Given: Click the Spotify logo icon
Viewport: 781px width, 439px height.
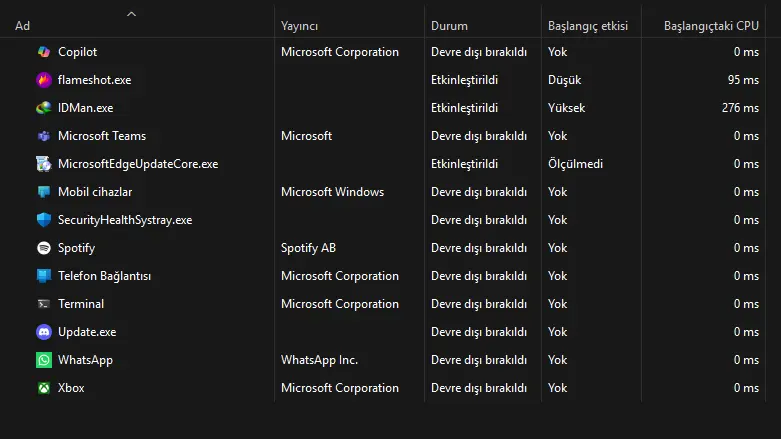Looking at the screenshot, I should pyautogui.click(x=44, y=248).
